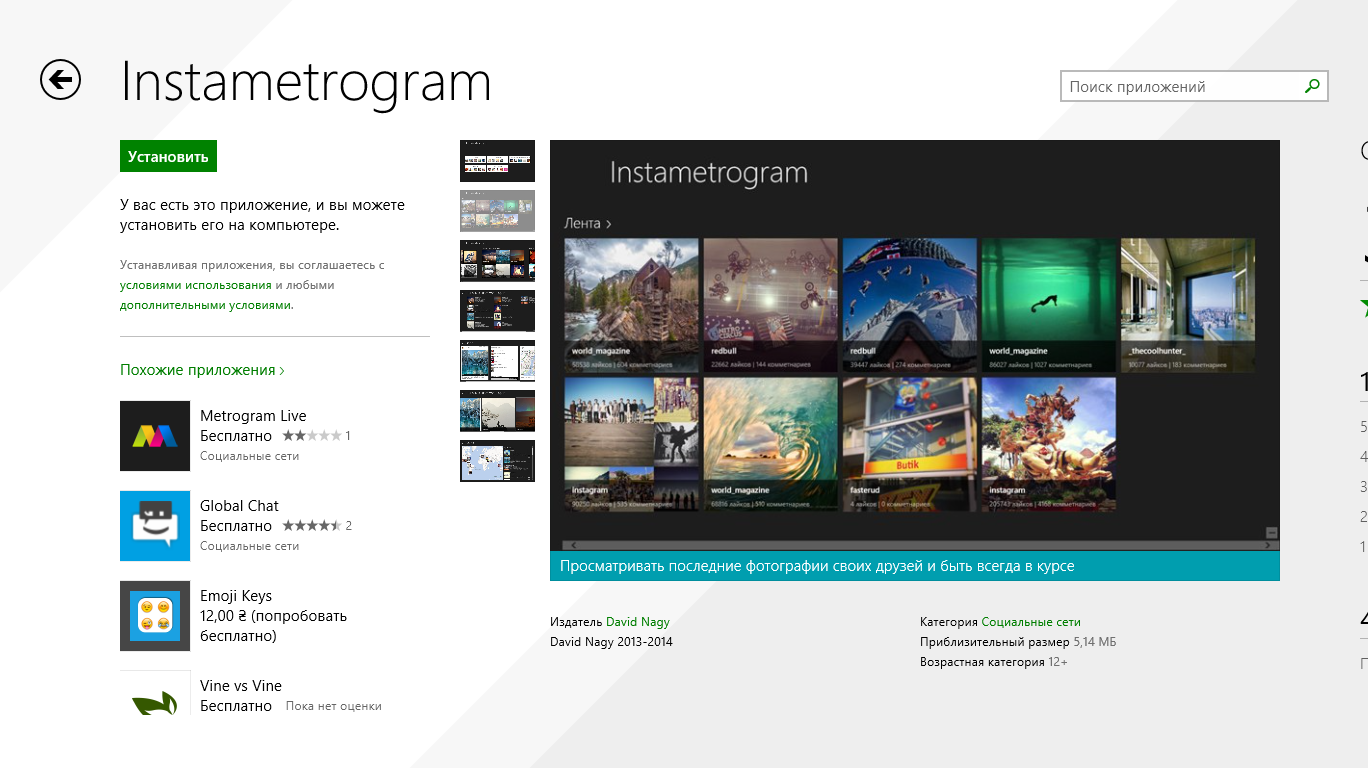The height and width of the screenshot is (768, 1368).
Task: Open the Emoji Keys app icon
Action: [x=155, y=616]
